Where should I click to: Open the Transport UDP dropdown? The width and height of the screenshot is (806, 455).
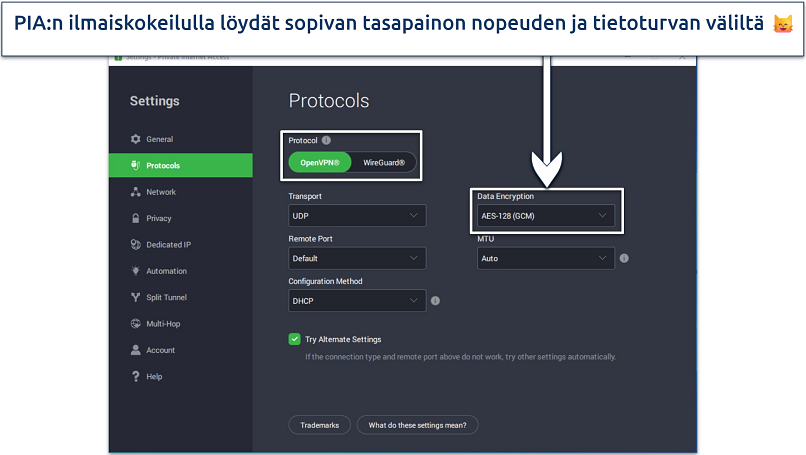click(357, 215)
